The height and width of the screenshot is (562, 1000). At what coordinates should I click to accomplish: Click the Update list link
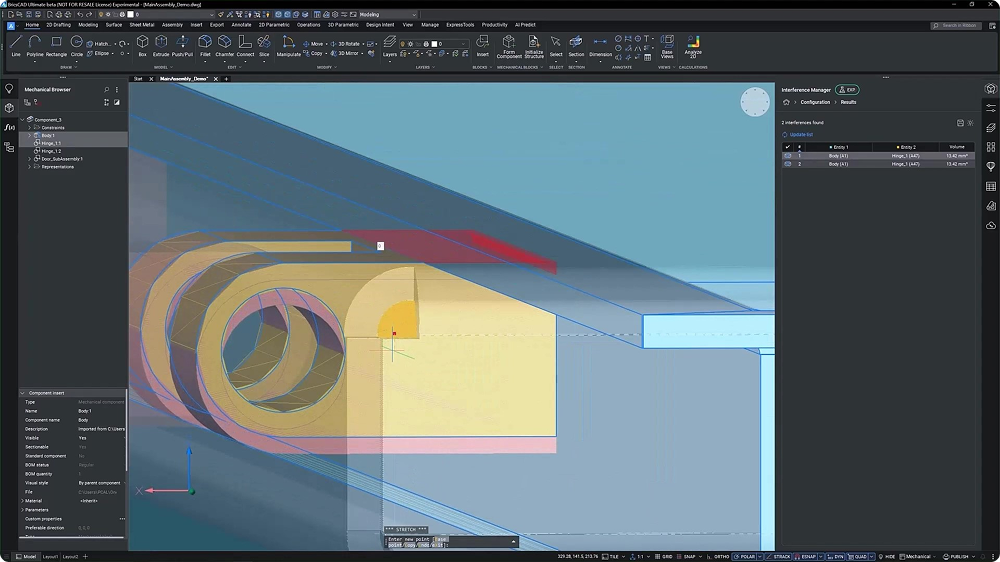tap(801, 135)
